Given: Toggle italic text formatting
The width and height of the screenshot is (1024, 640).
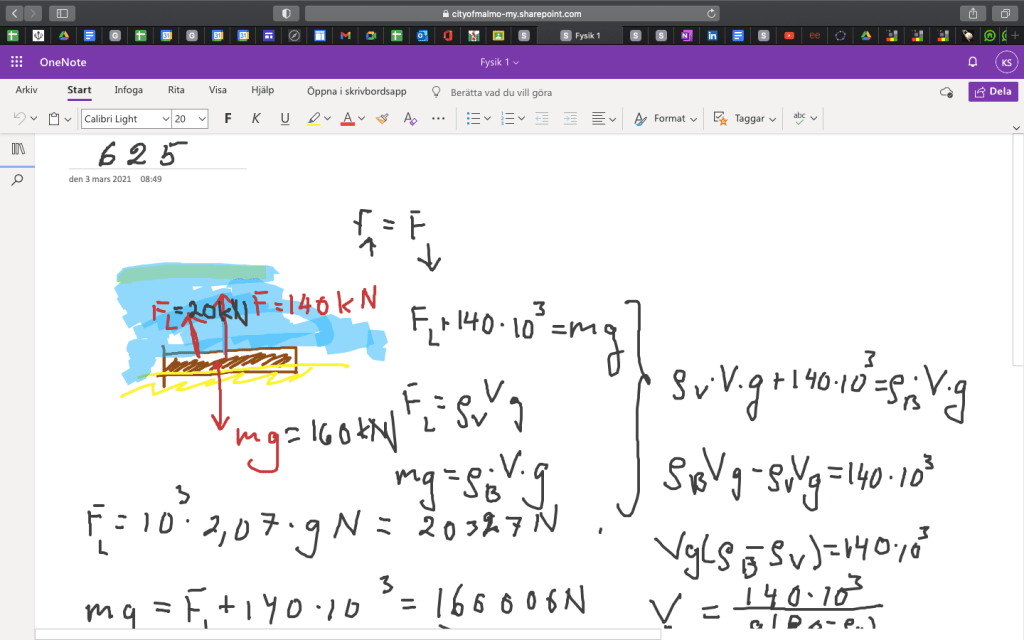Looking at the screenshot, I should [x=256, y=118].
